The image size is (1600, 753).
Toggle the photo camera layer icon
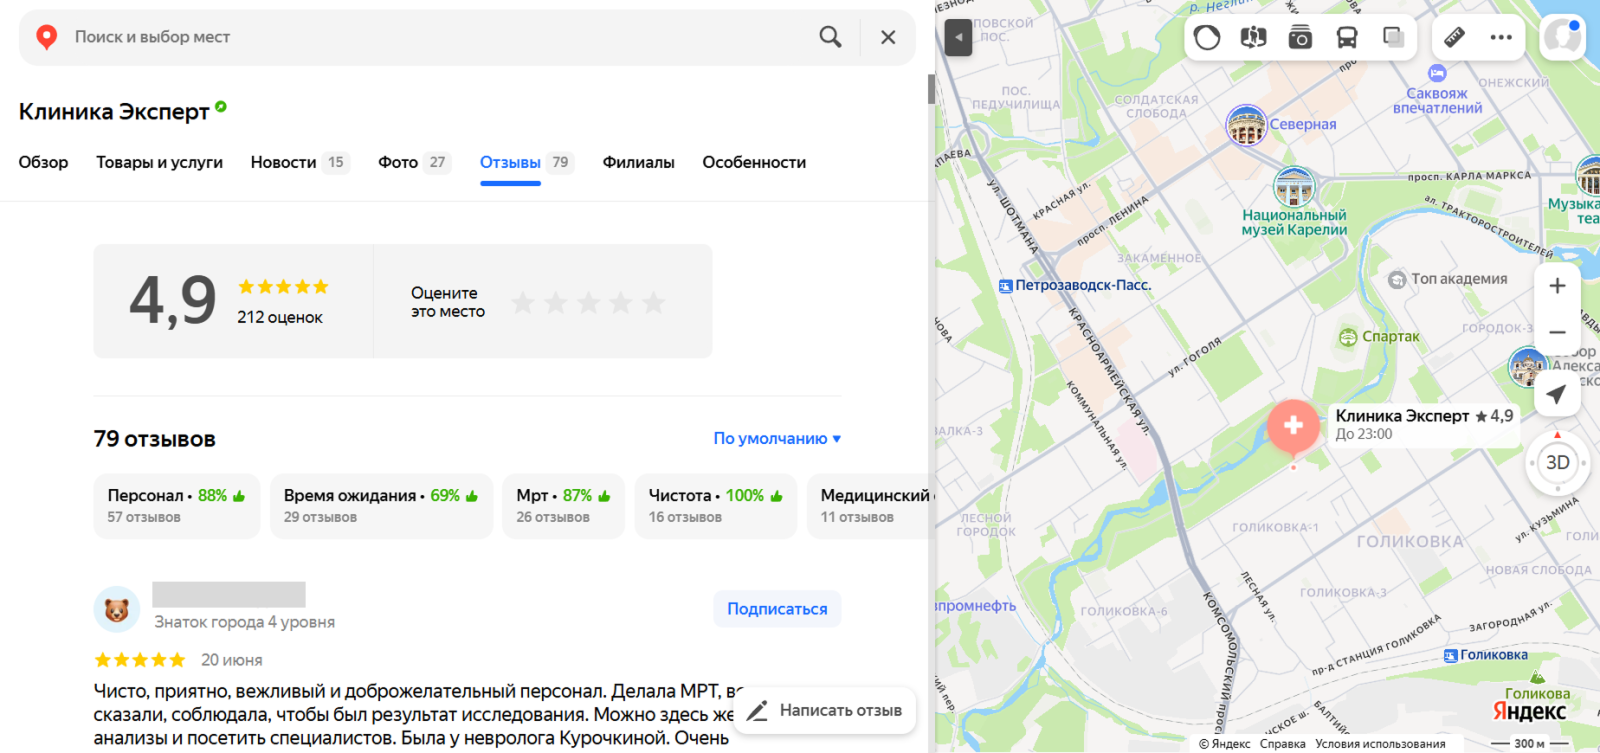point(1300,38)
